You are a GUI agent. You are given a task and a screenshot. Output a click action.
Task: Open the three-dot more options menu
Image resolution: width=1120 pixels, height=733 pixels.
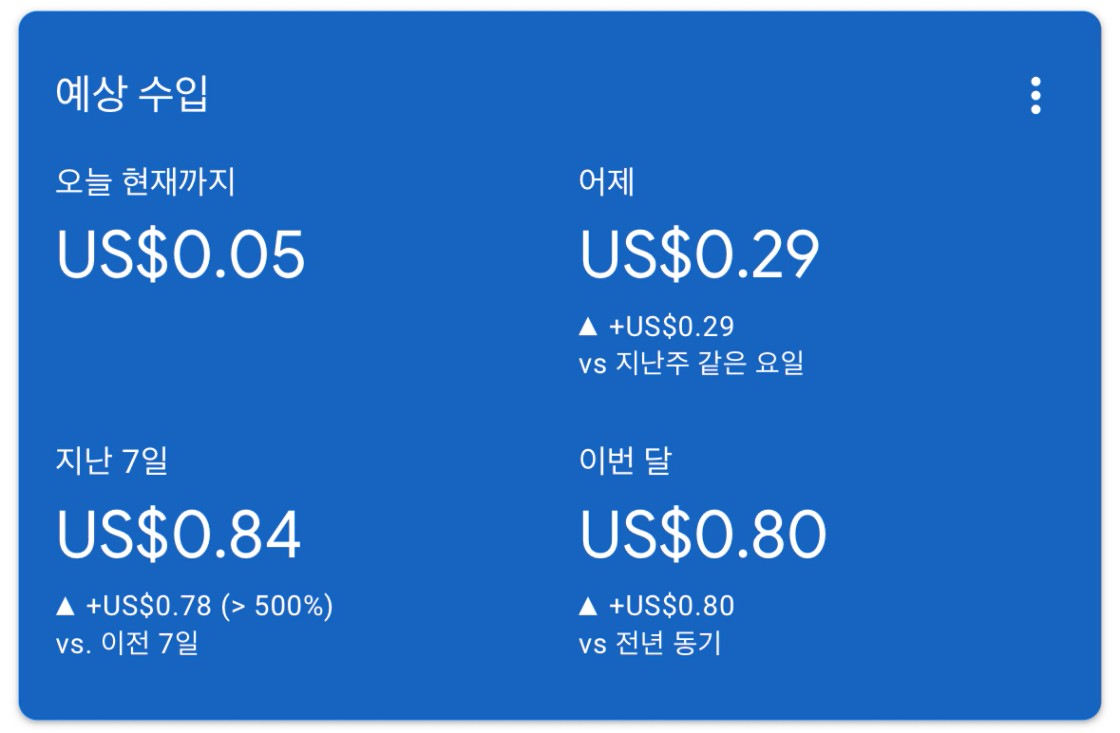1035,96
